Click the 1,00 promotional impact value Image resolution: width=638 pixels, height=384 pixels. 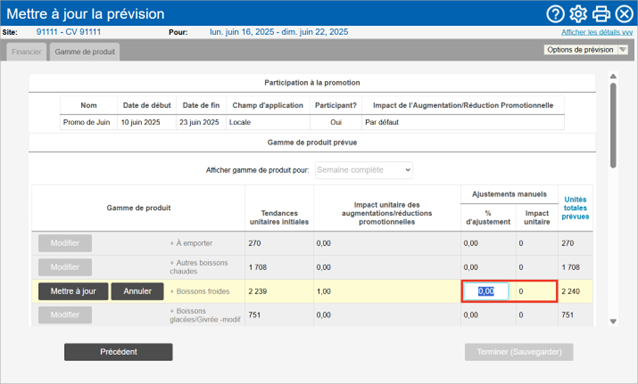coord(323,291)
